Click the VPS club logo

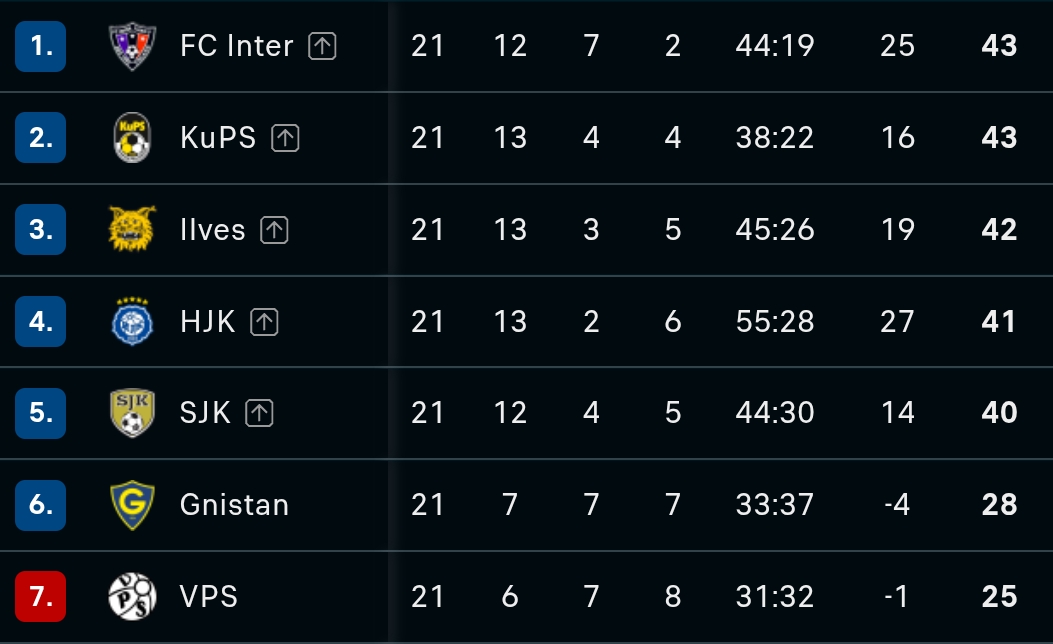132,596
